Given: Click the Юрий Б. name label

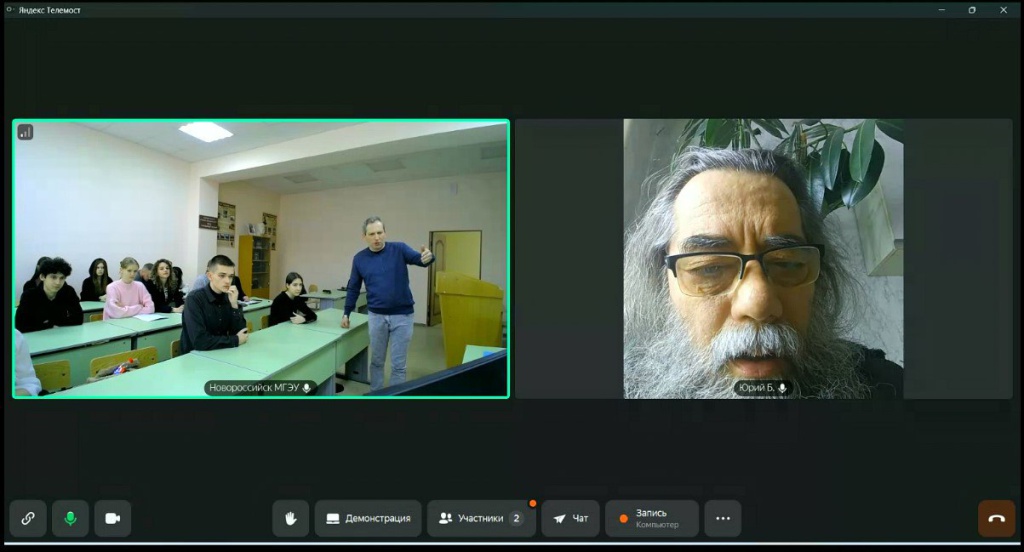Looking at the screenshot, I should point(756,388).
